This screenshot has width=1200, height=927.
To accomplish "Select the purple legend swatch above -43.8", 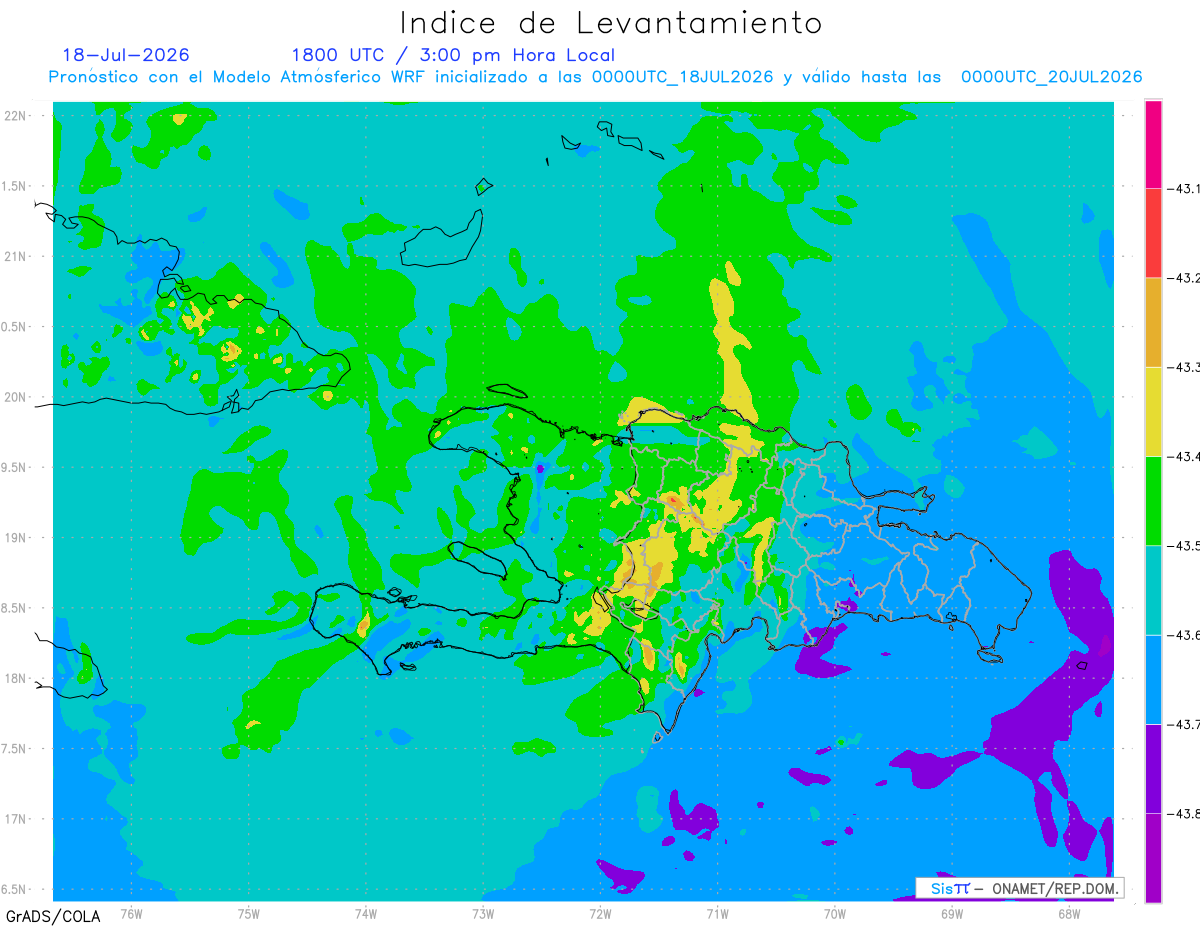I will coord(1153,768).
